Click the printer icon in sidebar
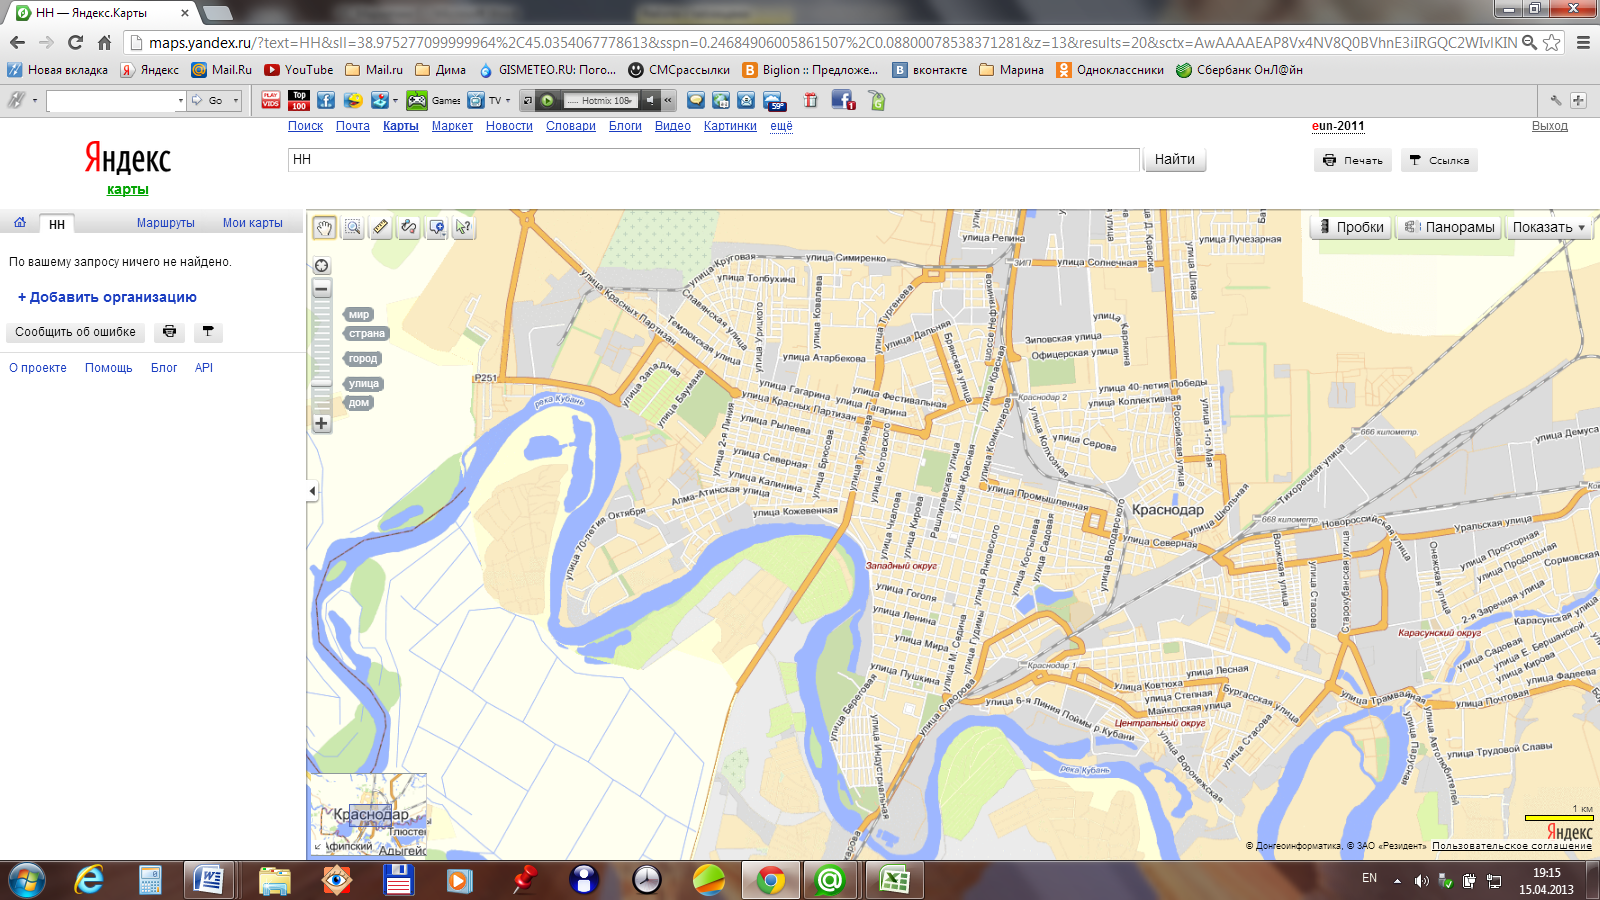 pos(170,332)
